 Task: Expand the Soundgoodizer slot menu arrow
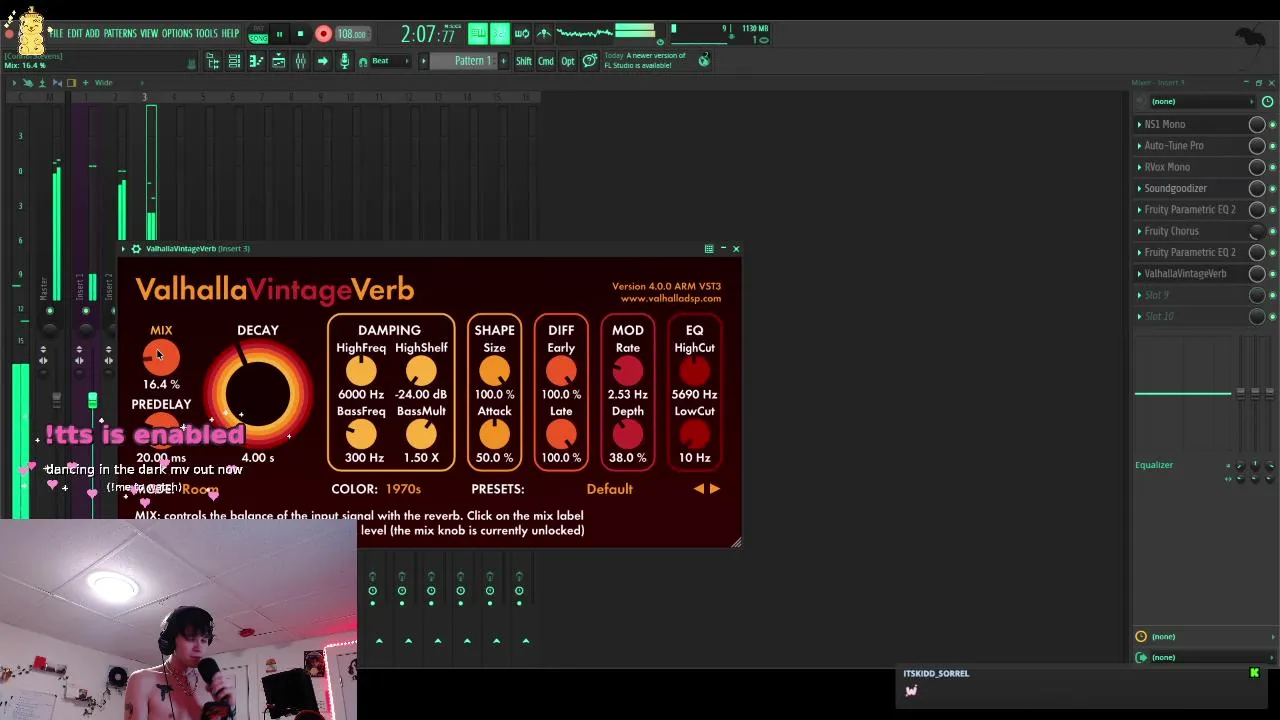1139,188
